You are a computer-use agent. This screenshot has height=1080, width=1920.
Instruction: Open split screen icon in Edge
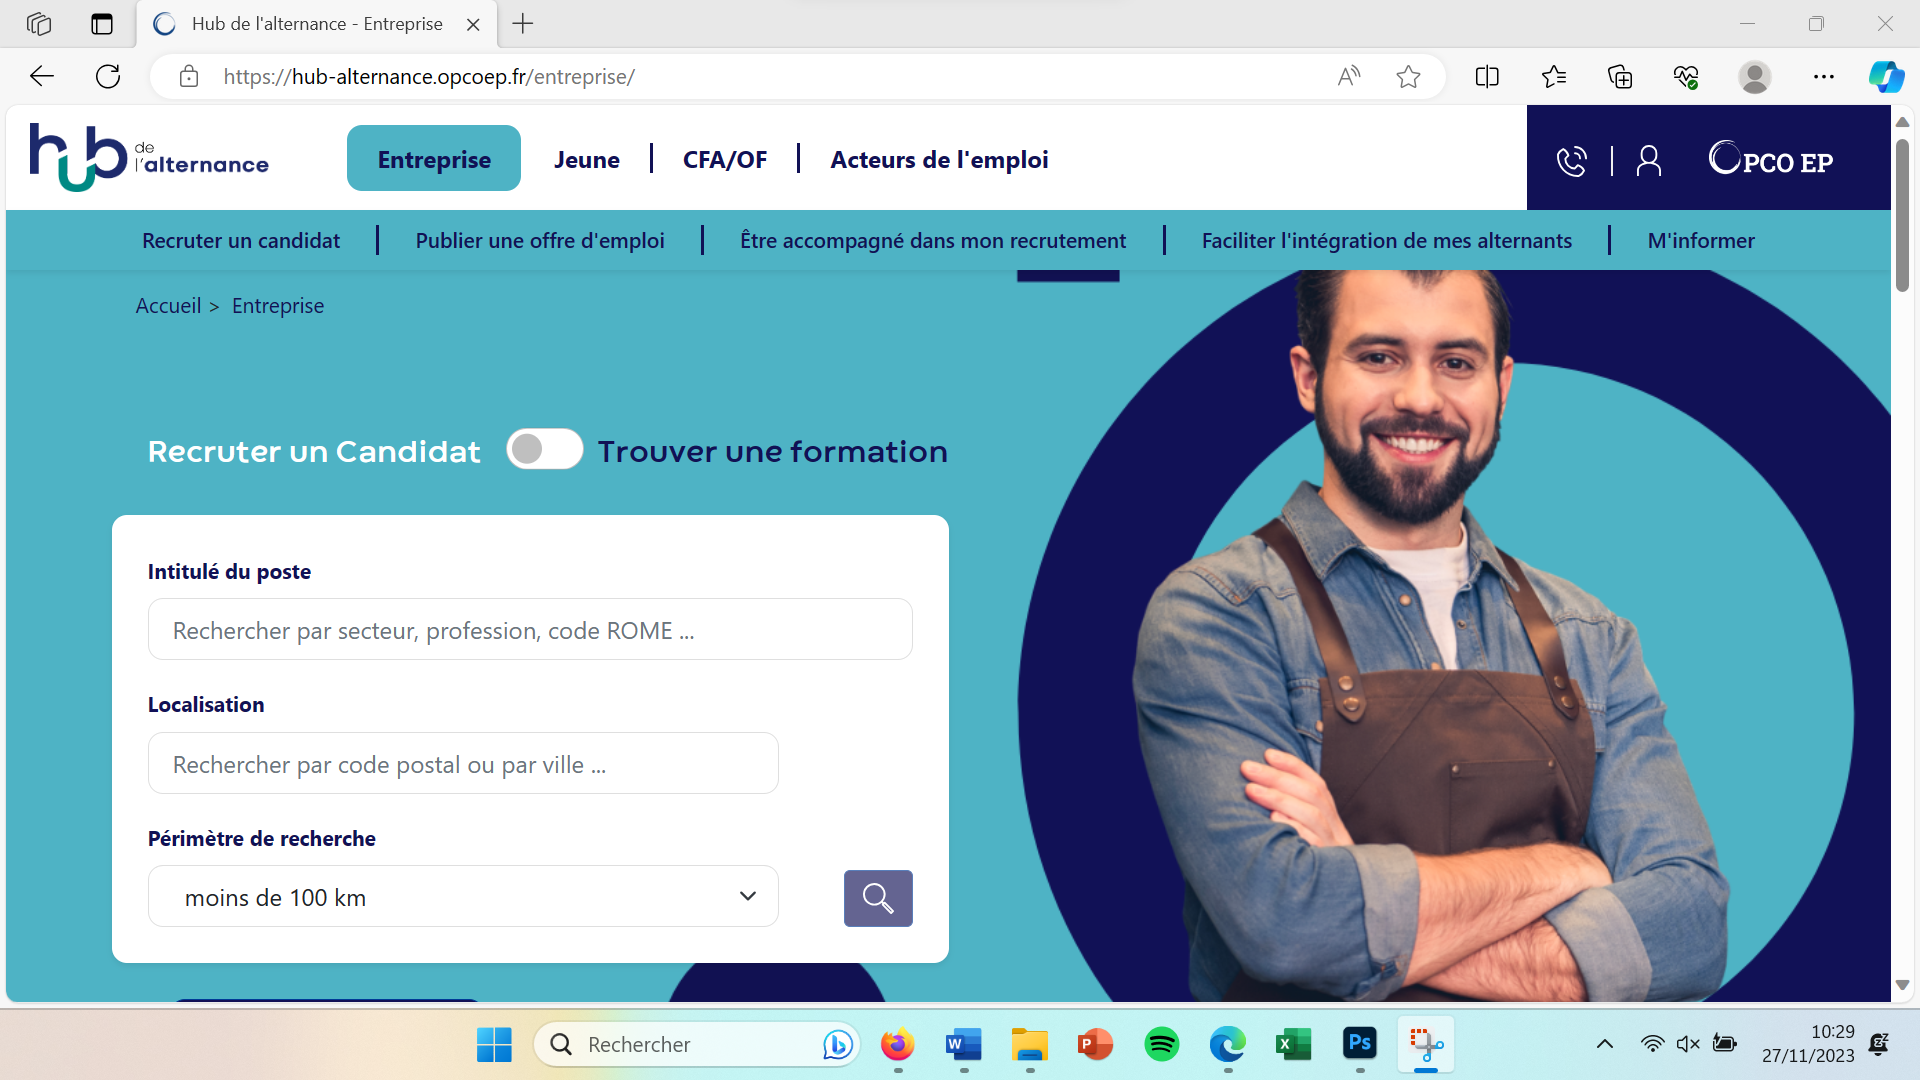(1487, 77)
